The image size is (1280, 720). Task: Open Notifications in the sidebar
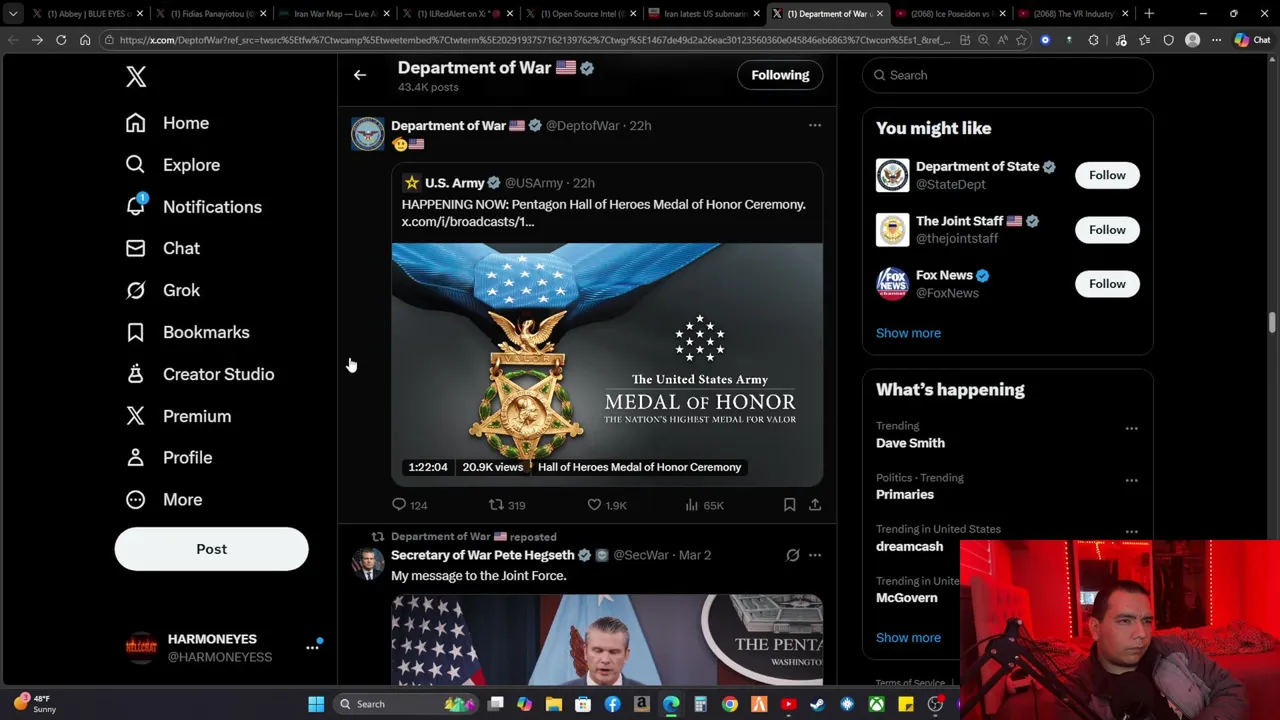pos(193,207)
